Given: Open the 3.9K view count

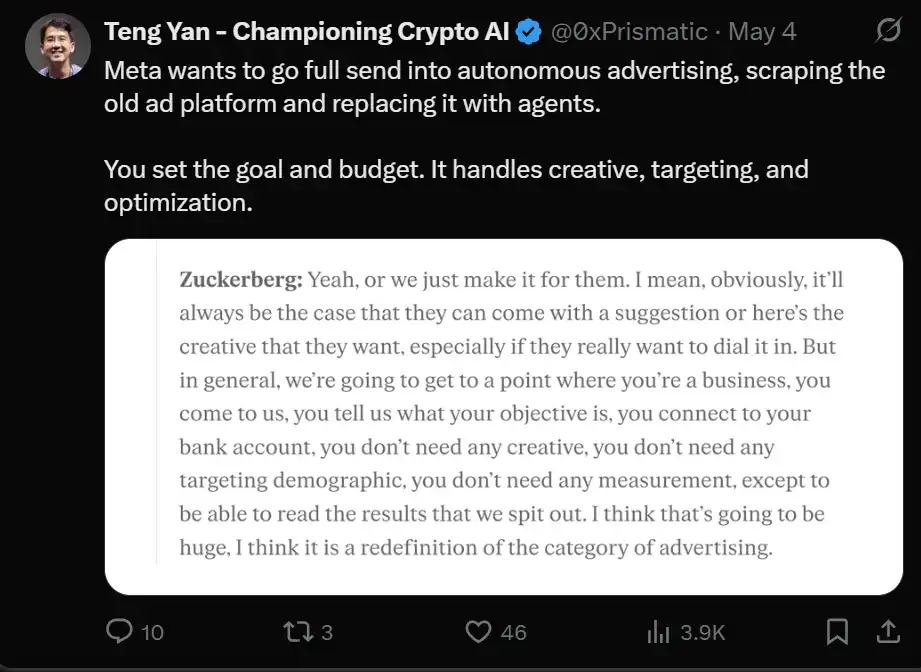Looking at the screenshot, I should click(703, 632).
